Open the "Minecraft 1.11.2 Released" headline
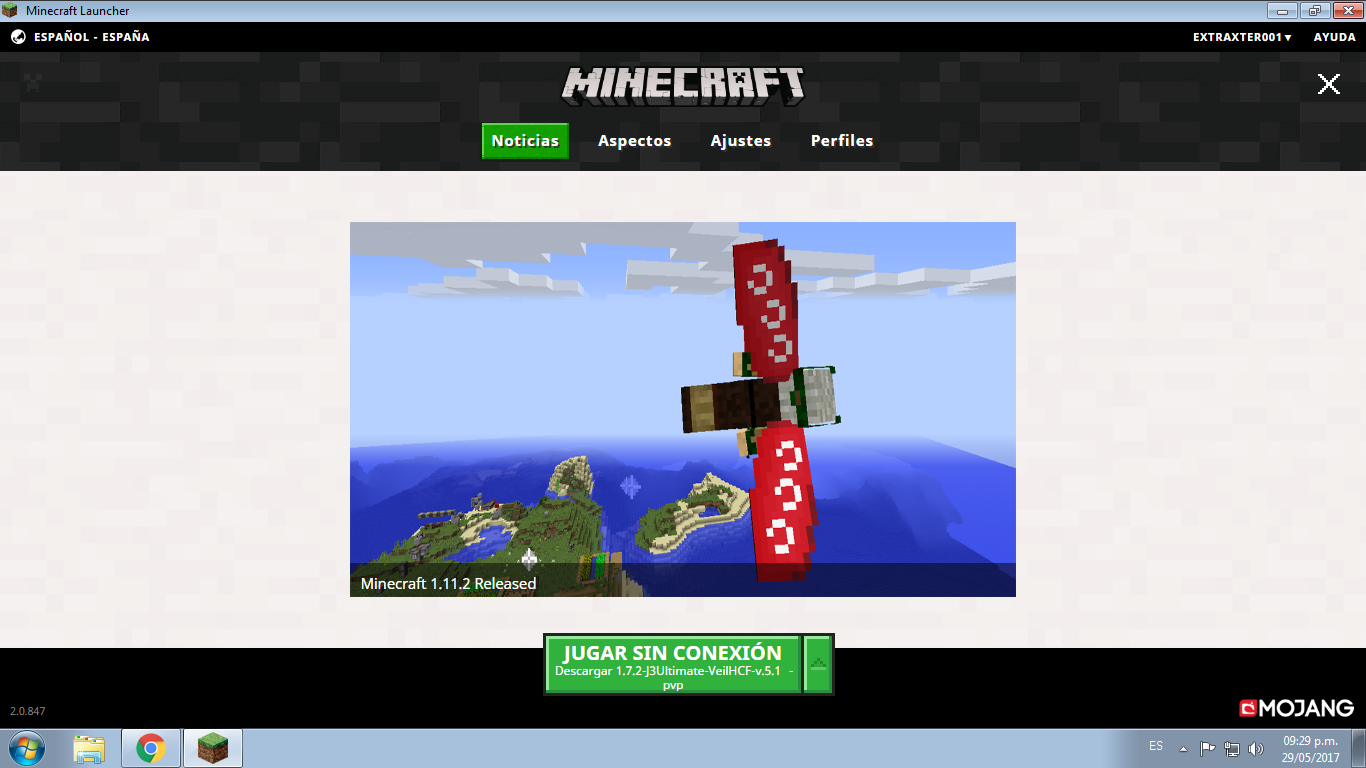1366x768 pixels. pyautogui.click(x=449, y=584)
